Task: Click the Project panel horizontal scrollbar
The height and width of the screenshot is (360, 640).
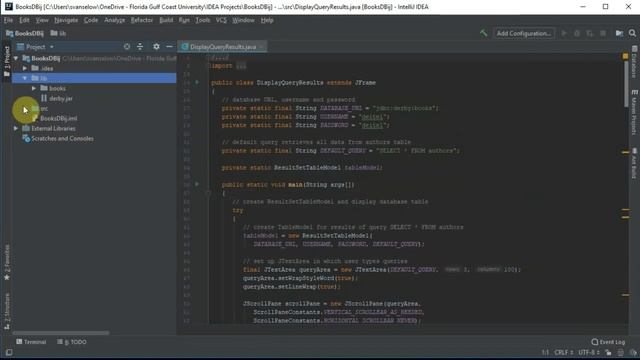Action: pyautogui.click(x=60, y=333)
